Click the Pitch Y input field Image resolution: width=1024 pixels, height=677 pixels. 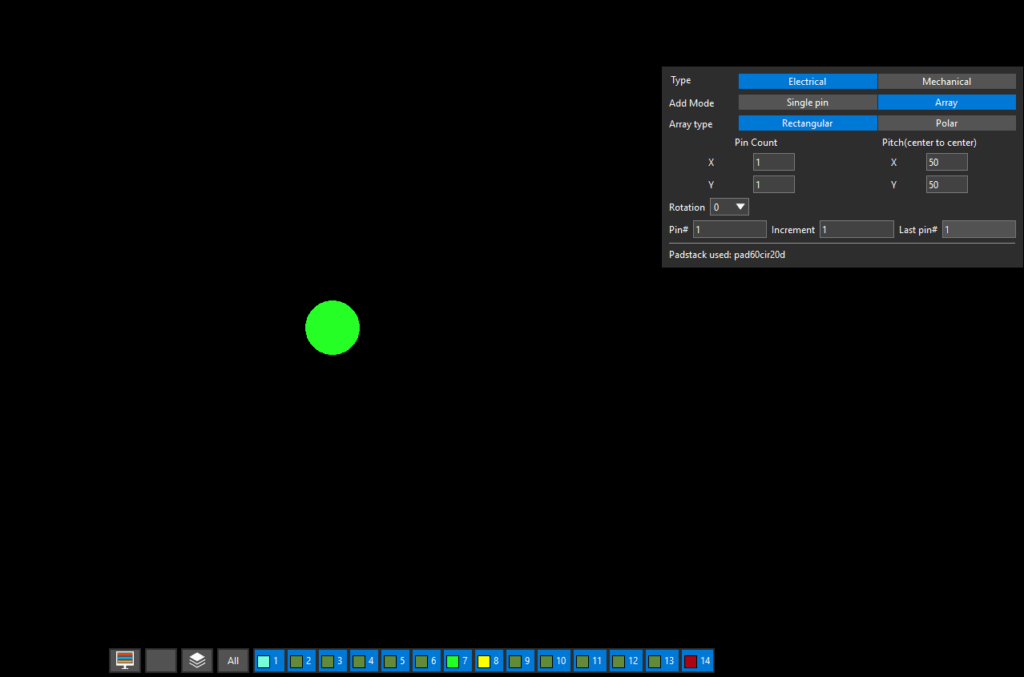[x=946, y=185]
